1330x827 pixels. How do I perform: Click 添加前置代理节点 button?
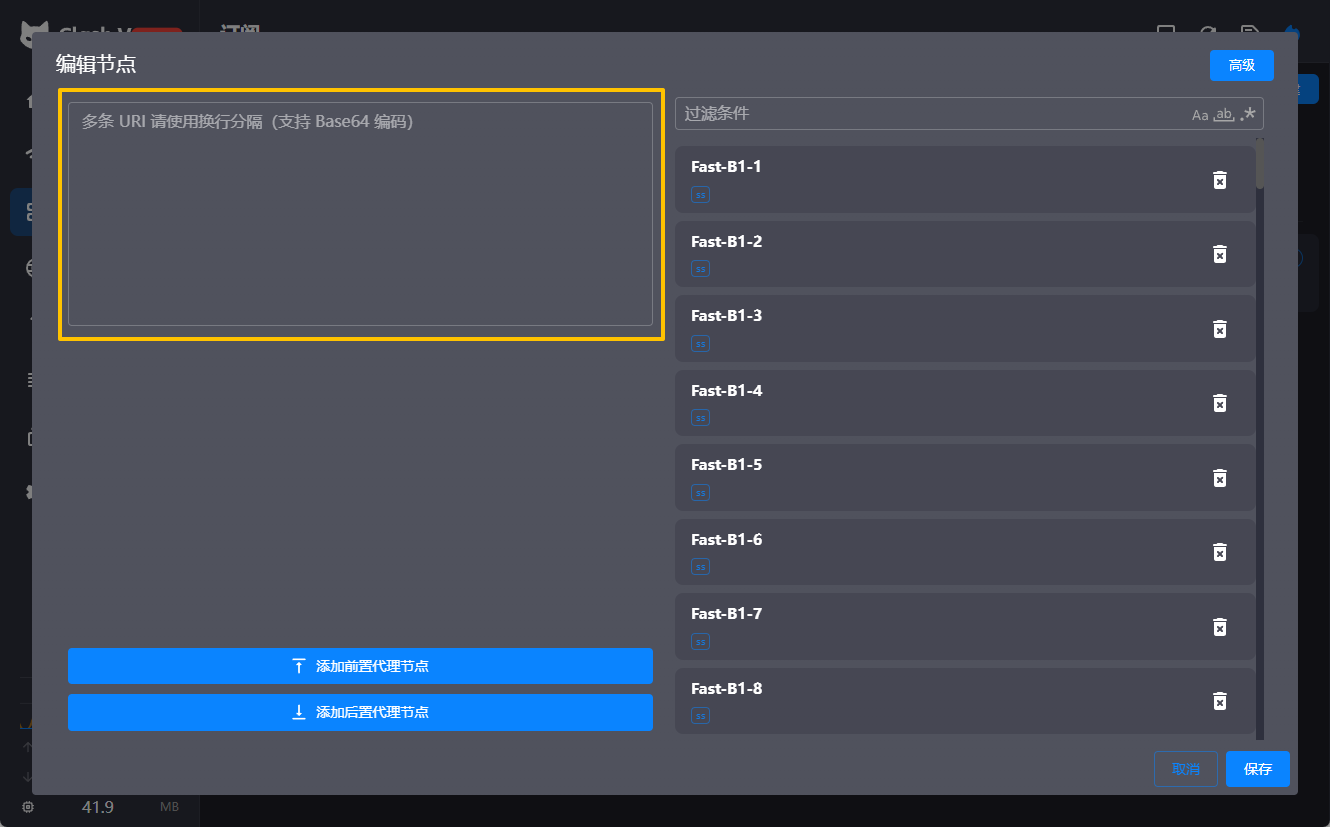point(360,666)
